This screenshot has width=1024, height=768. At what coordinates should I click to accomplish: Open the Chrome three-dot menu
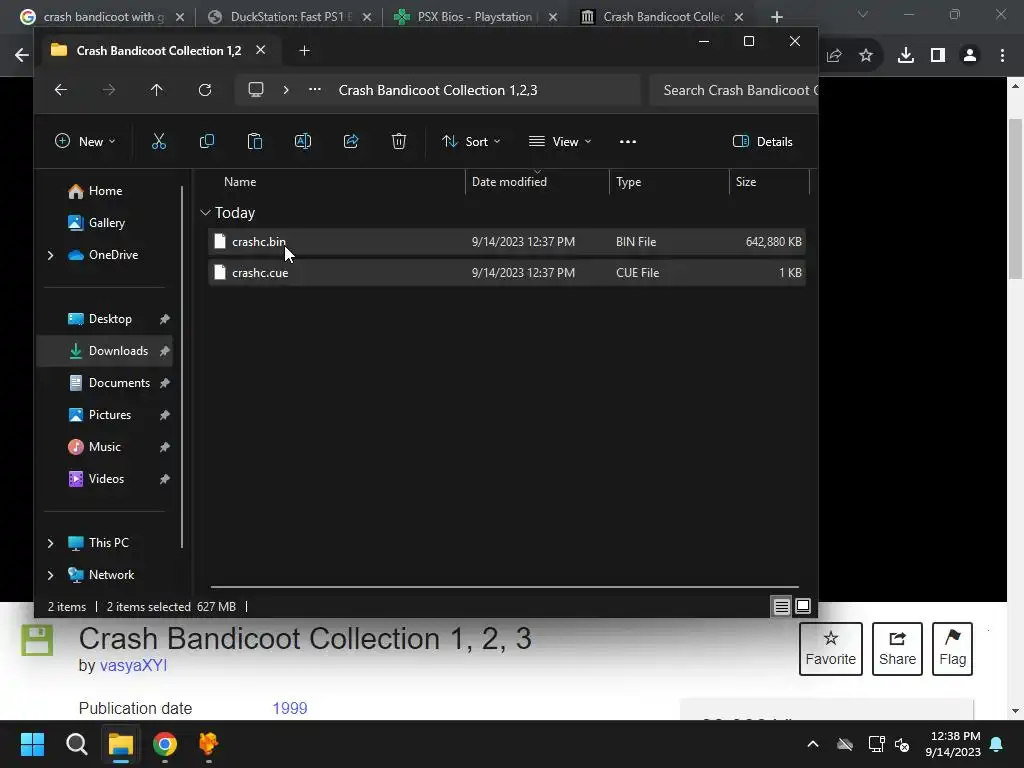[1002, 56]
